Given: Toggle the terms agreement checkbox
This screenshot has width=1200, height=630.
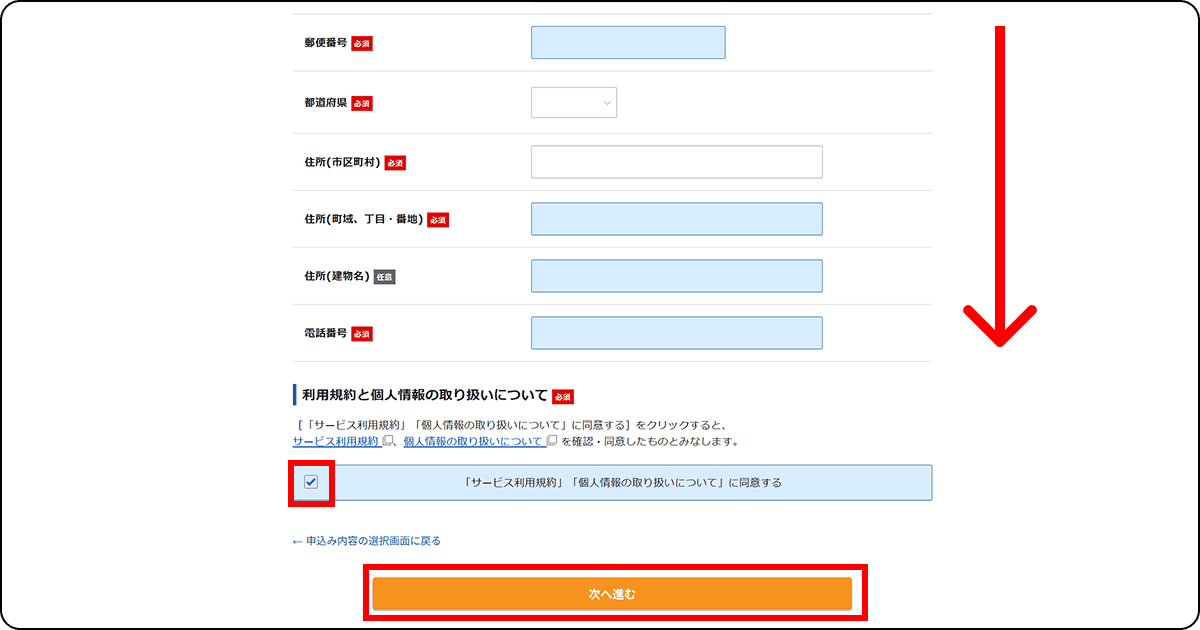Looking at the screenshot, I should 311,482.
